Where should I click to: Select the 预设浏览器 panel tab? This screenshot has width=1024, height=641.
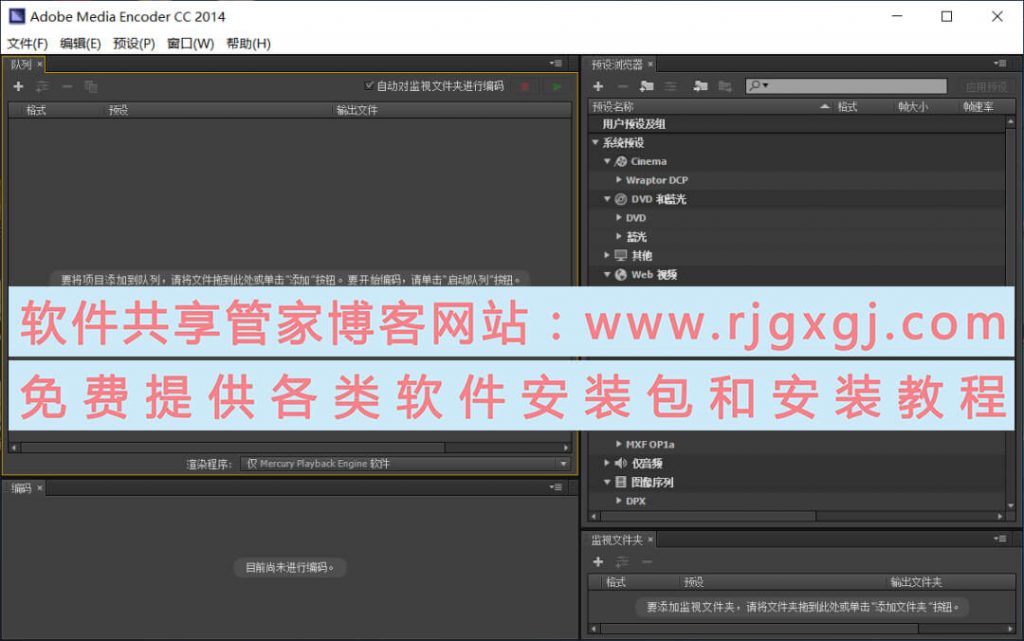coord(617,64)
